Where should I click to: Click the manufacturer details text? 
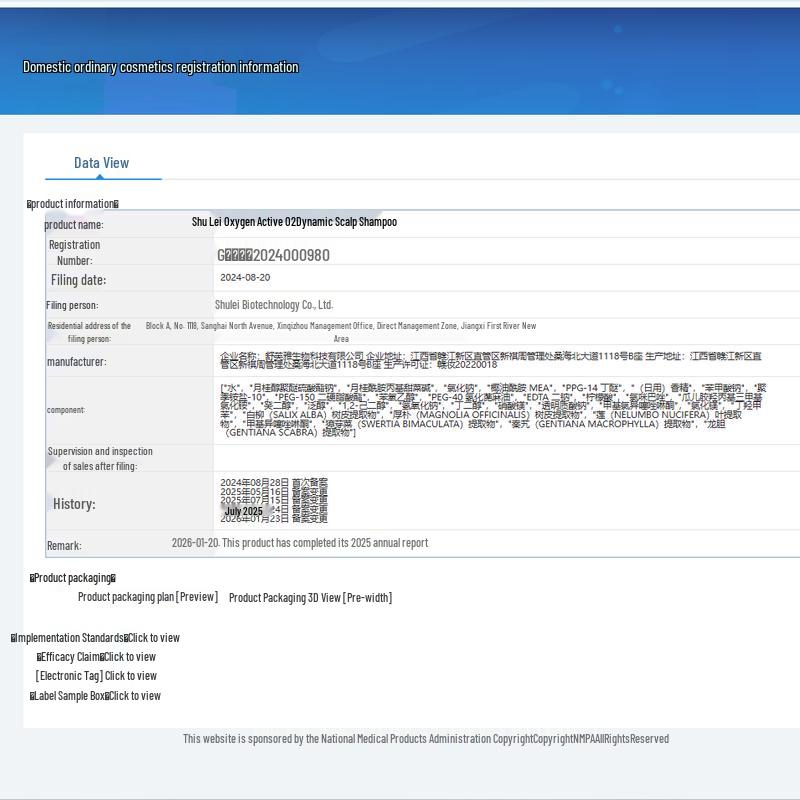[491, 360]
